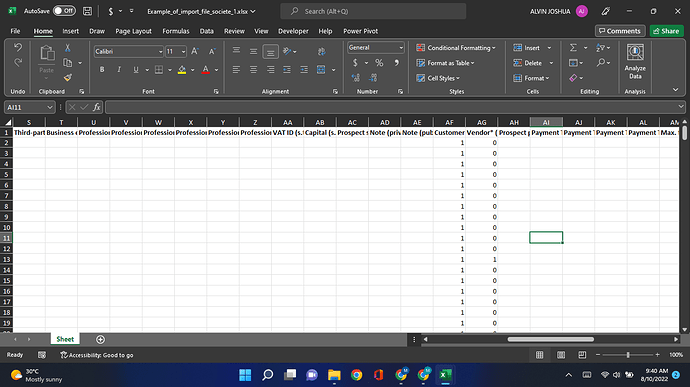The height and width of the screenshot is (387, 690).
Task: Click the Paste clipboard icon
Action: [47, 53]
